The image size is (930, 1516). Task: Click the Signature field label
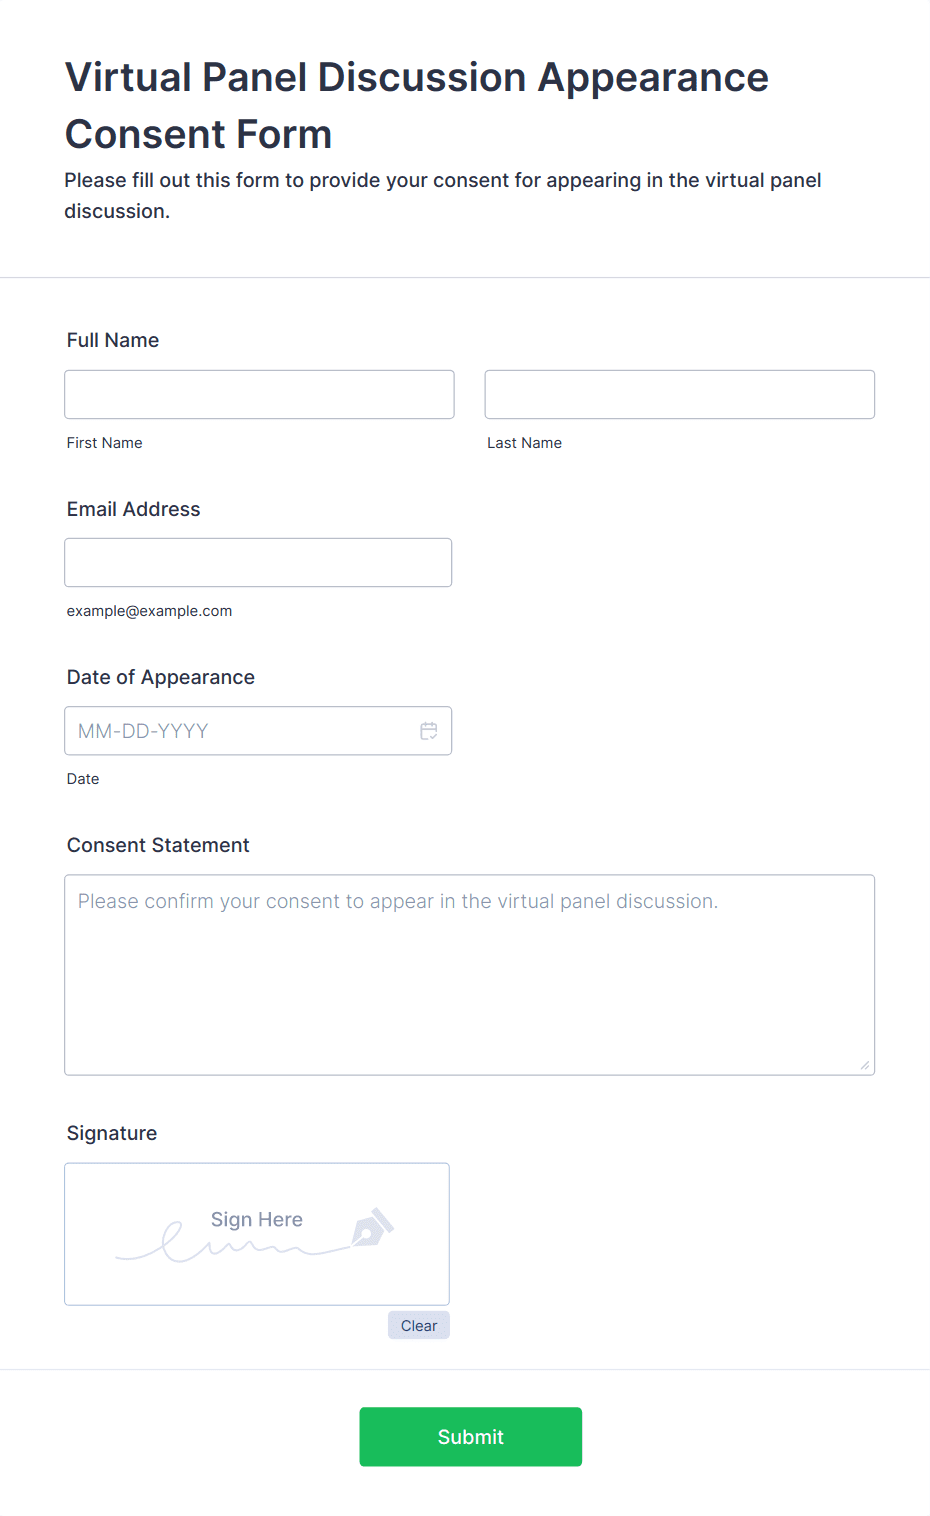[x=112, y=1133]
